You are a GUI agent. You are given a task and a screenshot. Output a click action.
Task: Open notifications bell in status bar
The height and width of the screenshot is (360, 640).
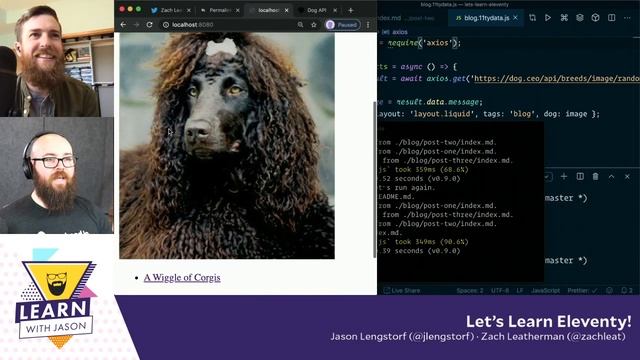[627, 291]
